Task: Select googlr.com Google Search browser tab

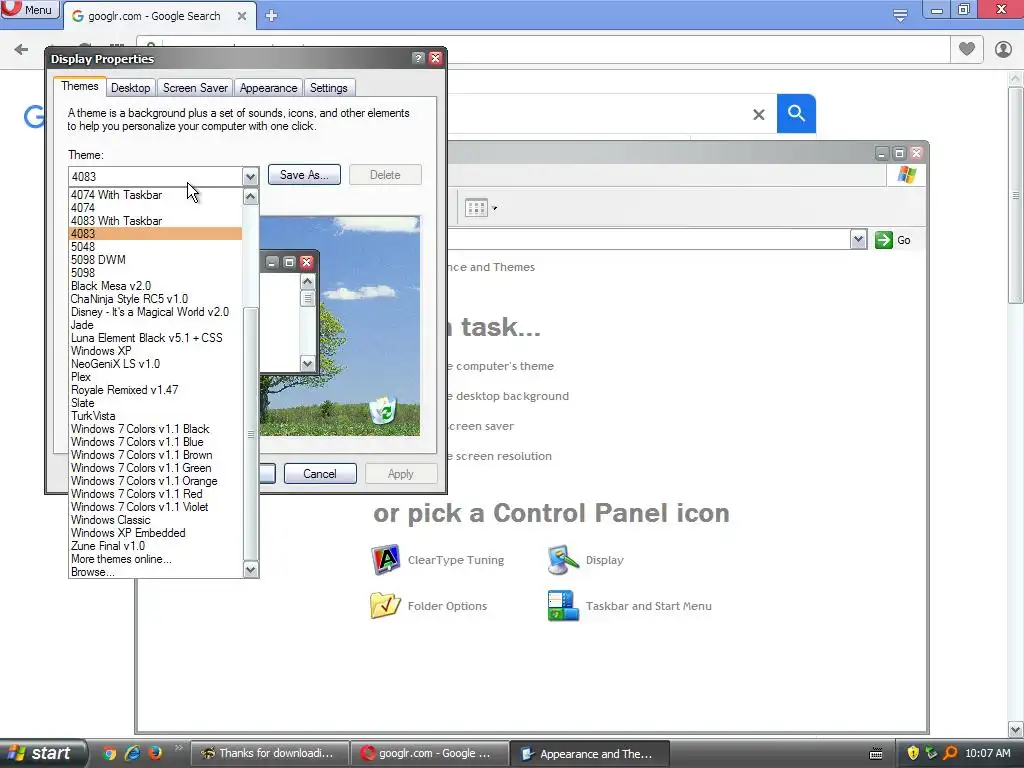Action: [x=154, y=16]
